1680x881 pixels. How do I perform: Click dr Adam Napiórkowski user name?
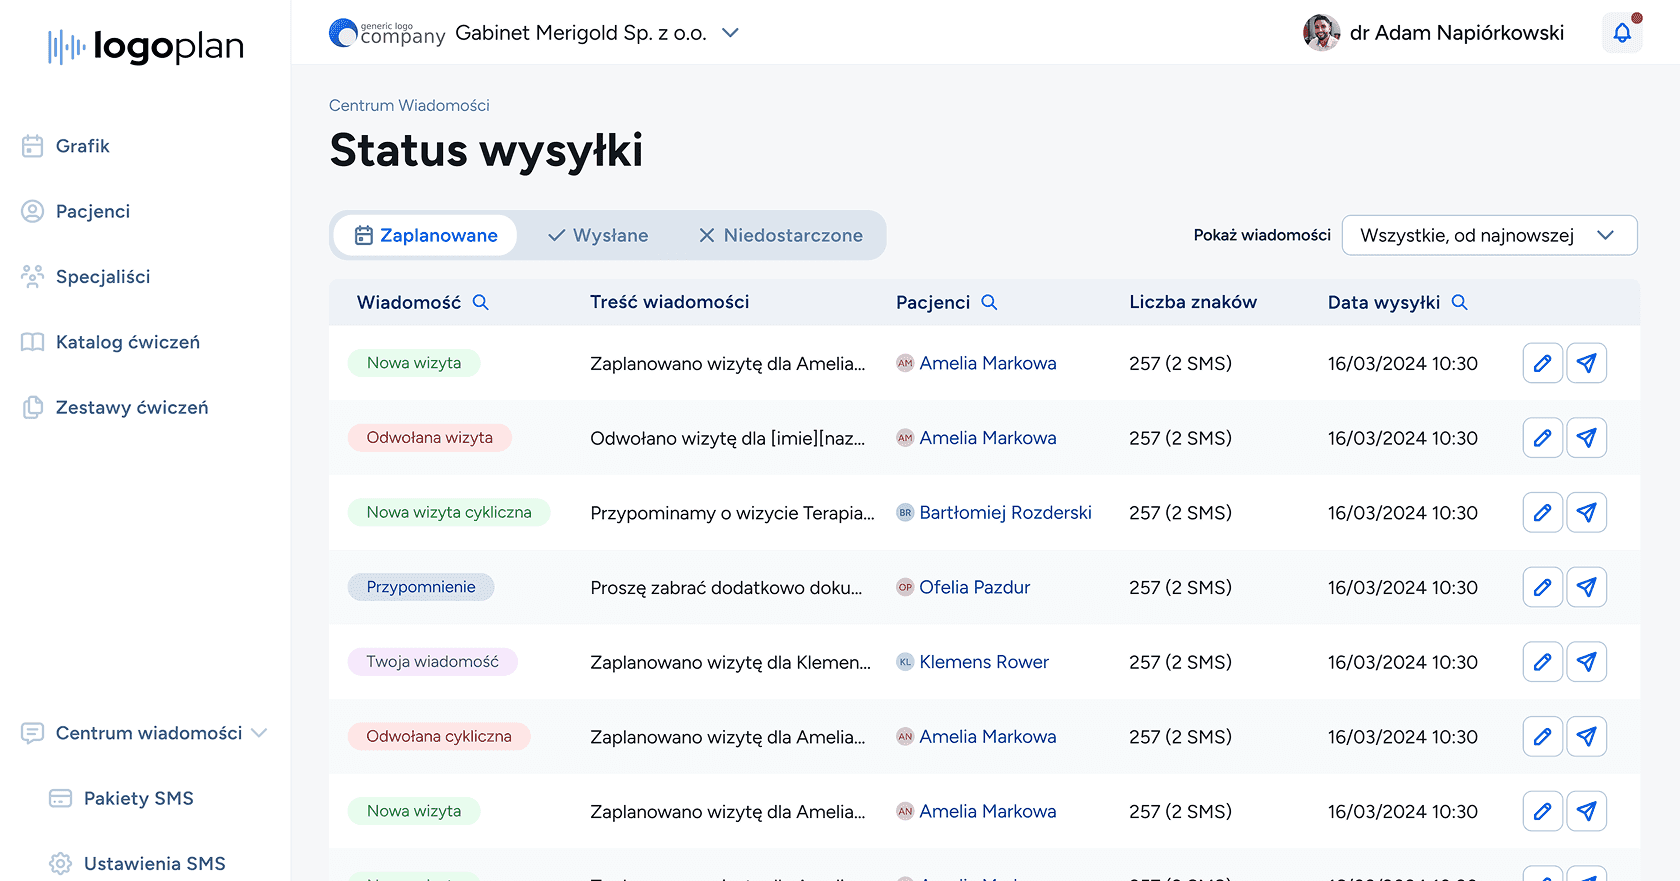[1456, 33]
